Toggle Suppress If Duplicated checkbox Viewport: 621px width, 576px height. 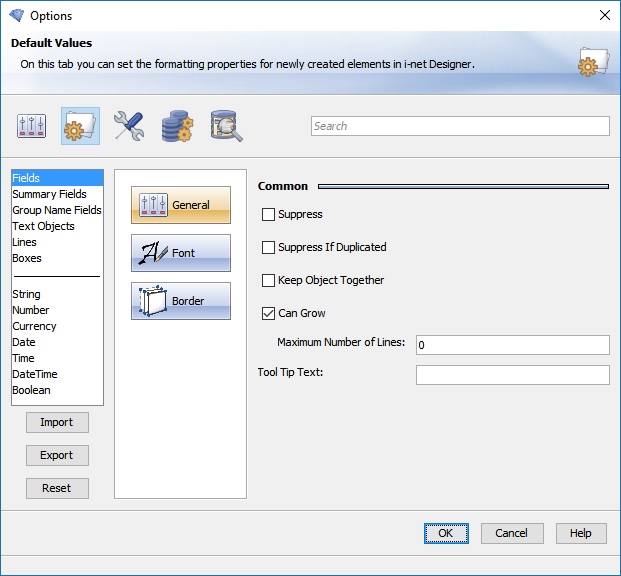[268, 247]
